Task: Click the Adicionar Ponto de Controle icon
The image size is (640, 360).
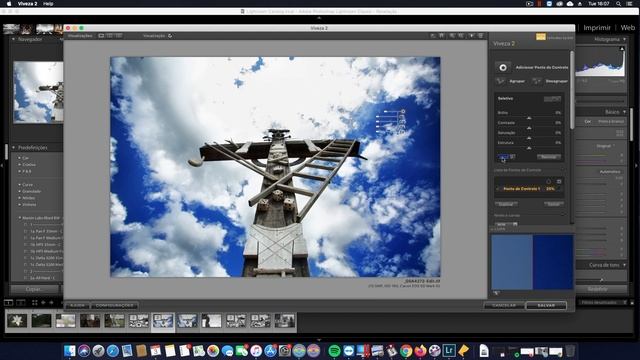Action: (x=503, y=67)
